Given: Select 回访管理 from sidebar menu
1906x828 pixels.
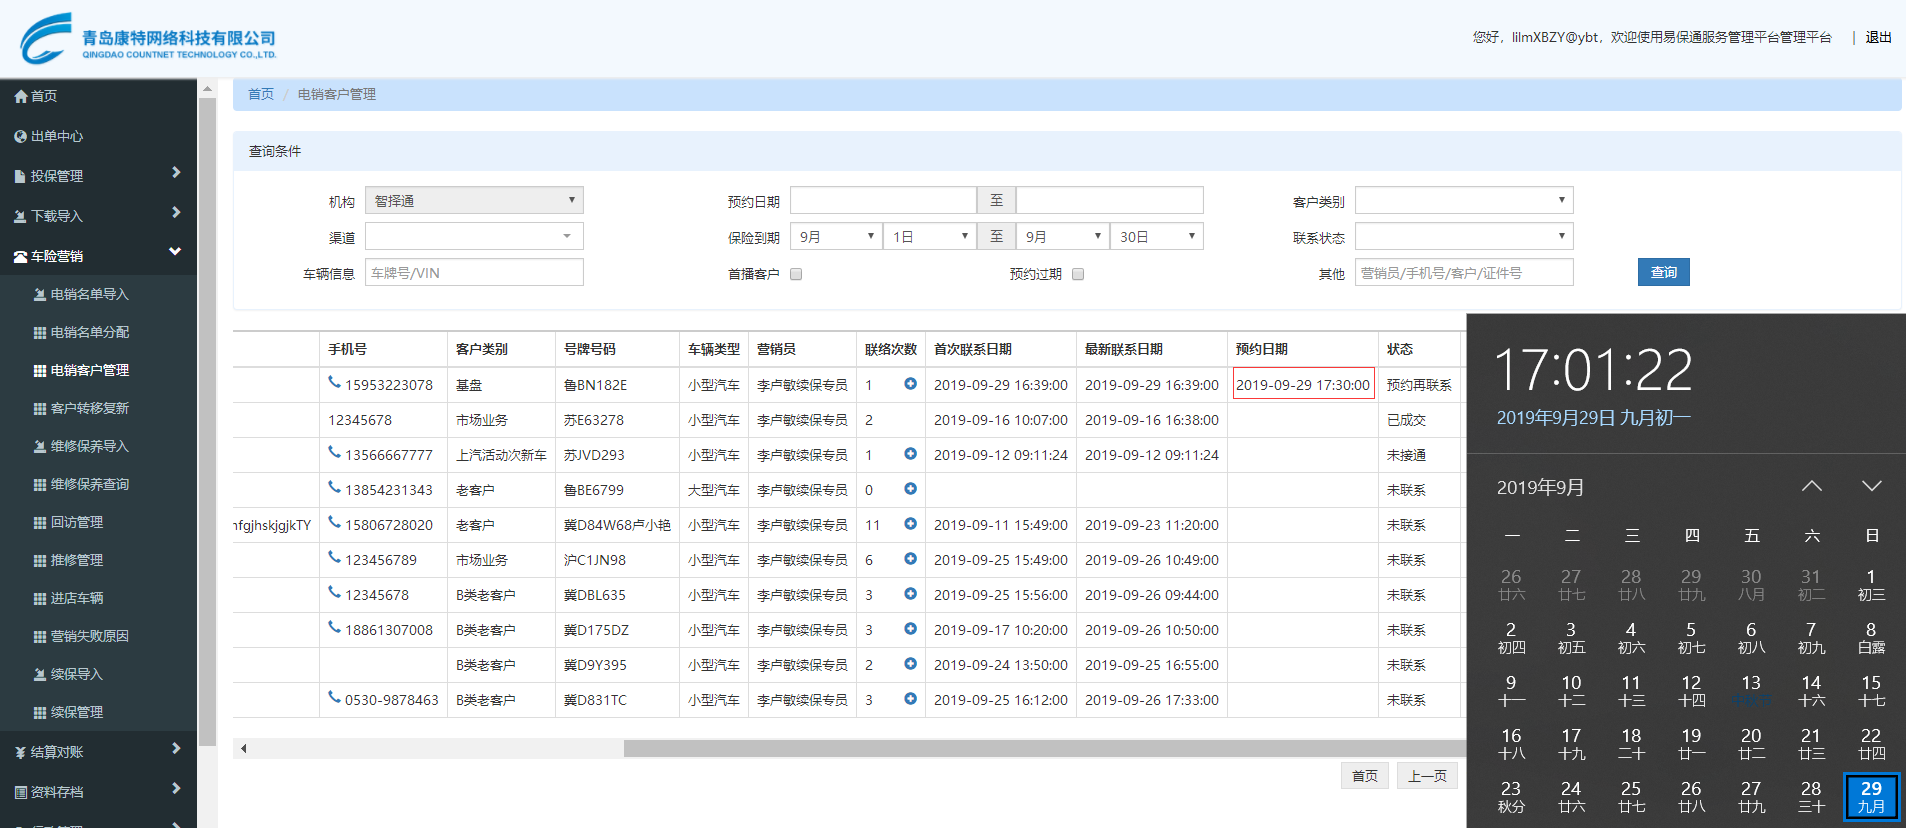Looking at the screenshot, I should (x=76, y=522).
